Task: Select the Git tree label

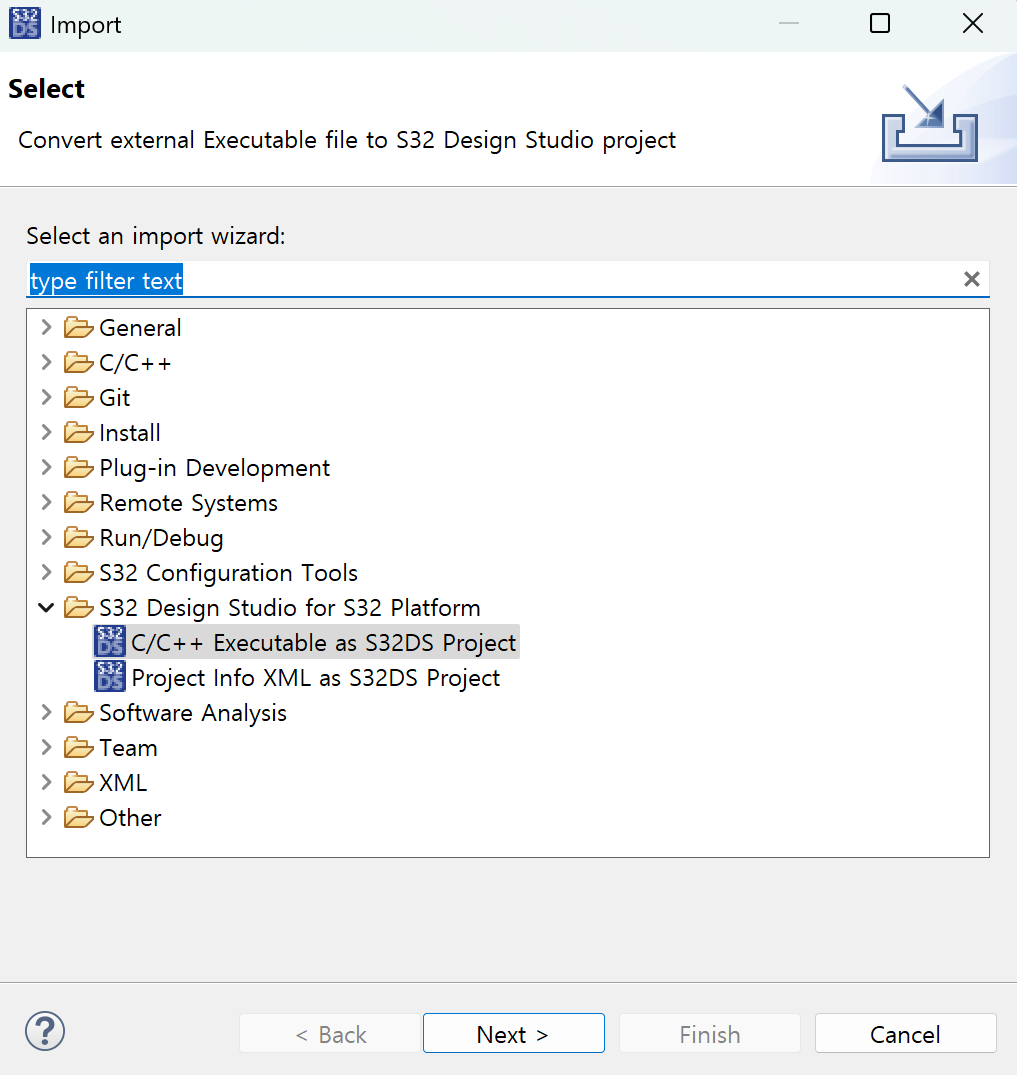Action: (115, 398)
